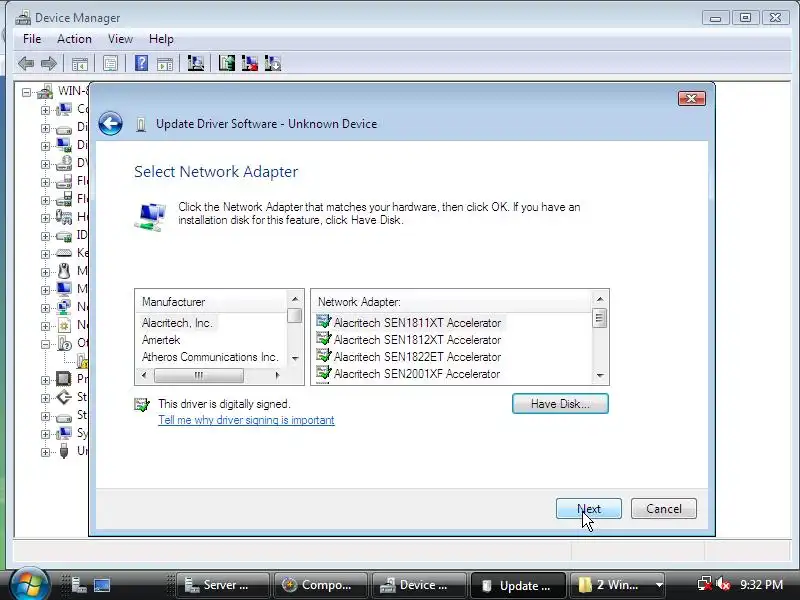Collapse the root WIN- computer node
The image size is (800, 600).
(27, 92)
